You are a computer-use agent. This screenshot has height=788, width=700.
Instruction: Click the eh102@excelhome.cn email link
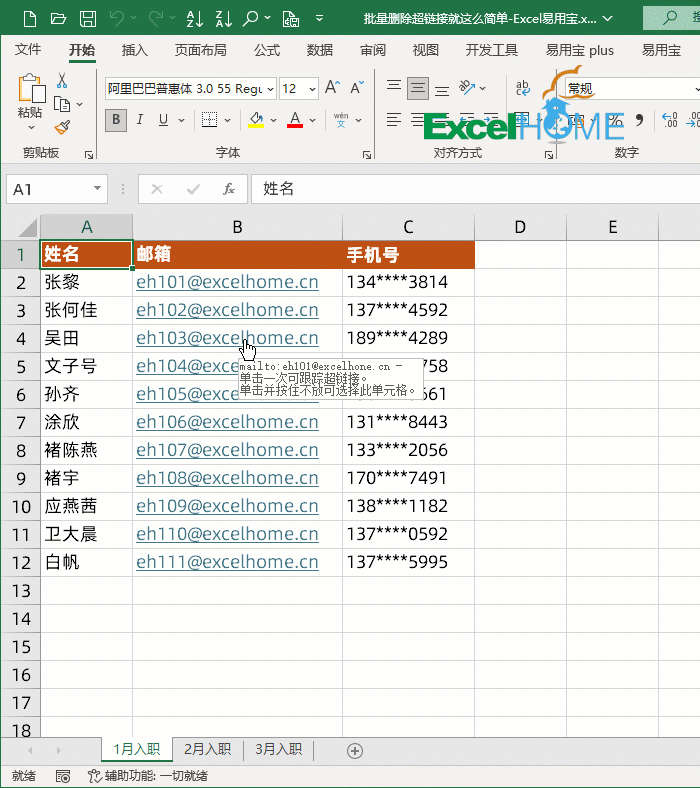tap(227, 310)
